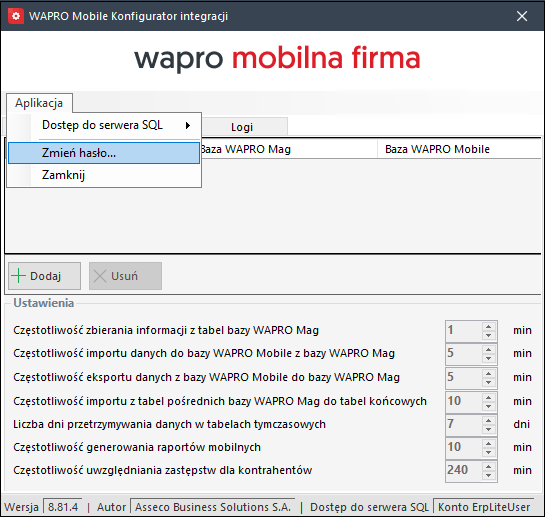Decrease mobile report generation frequency
The image size is (545, 517).
[x=489, y=453]
